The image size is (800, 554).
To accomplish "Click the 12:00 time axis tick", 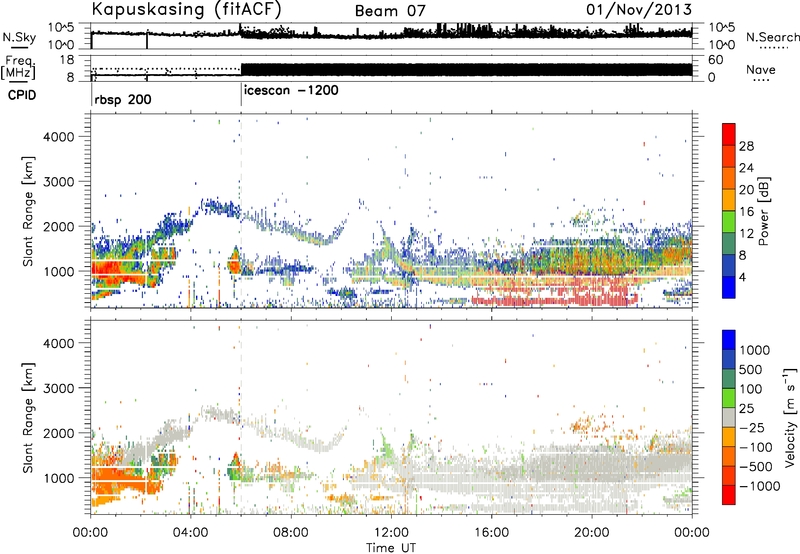I will point(391,533).
